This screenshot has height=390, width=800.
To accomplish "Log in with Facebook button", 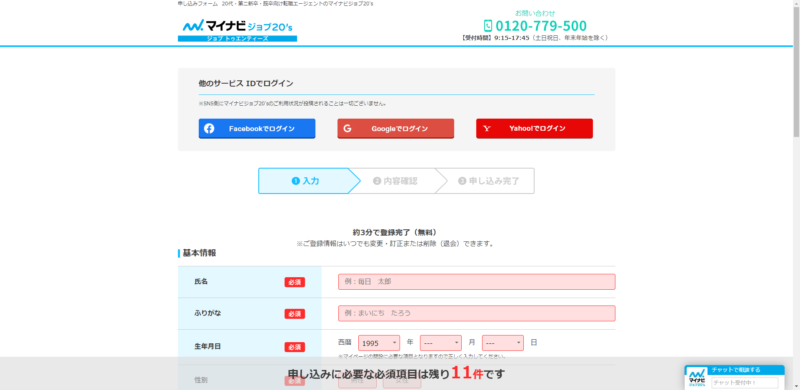I will (257, 129).
